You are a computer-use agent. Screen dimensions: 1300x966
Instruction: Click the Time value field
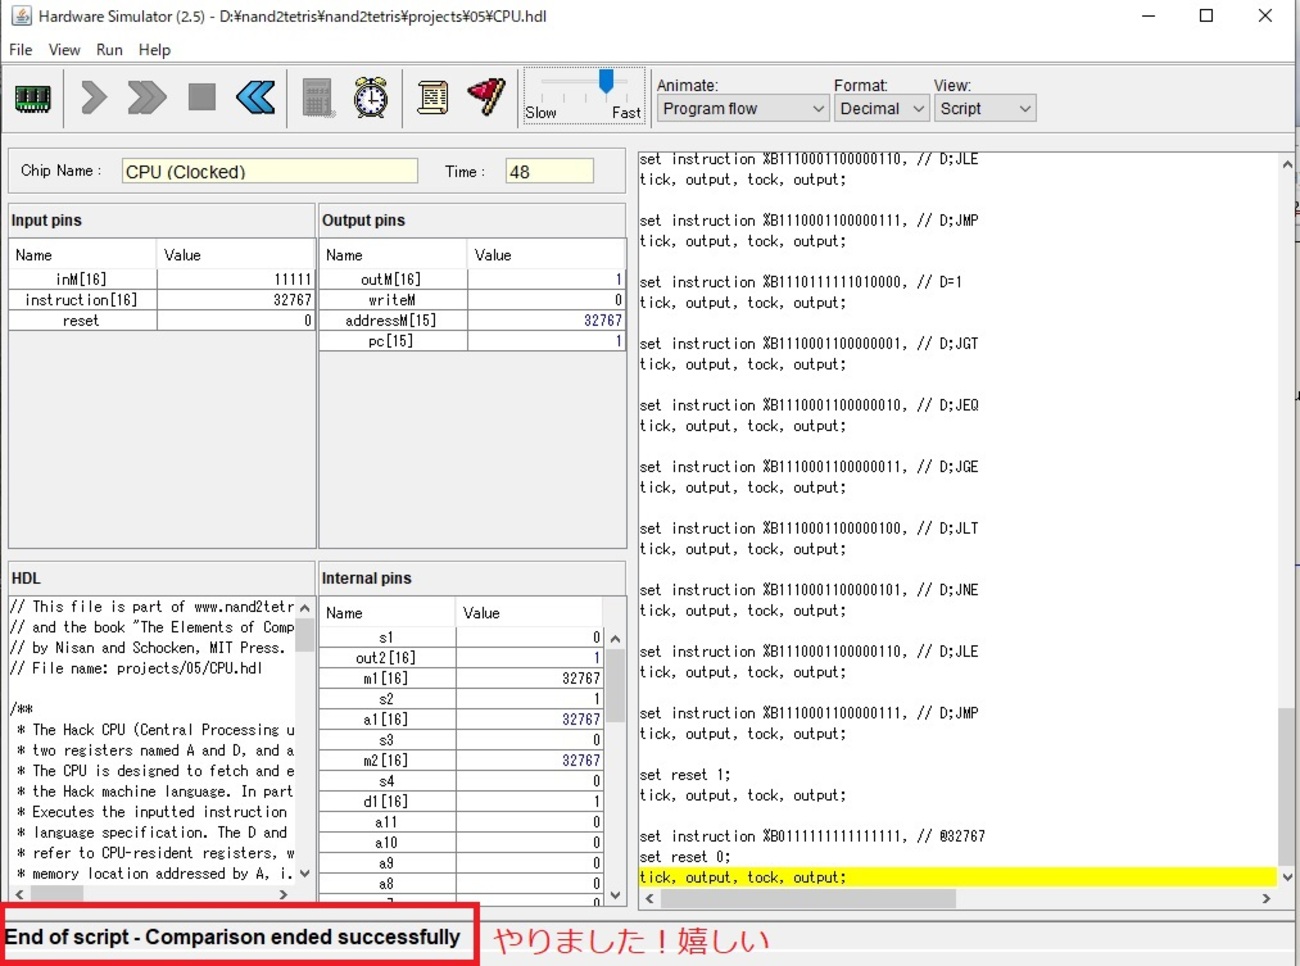tap(549, 171)
